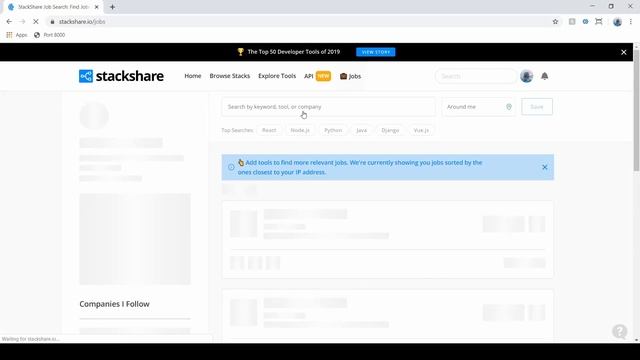640x360 pixels.
Task: Focus the header Search box
Action: point(476,76)
